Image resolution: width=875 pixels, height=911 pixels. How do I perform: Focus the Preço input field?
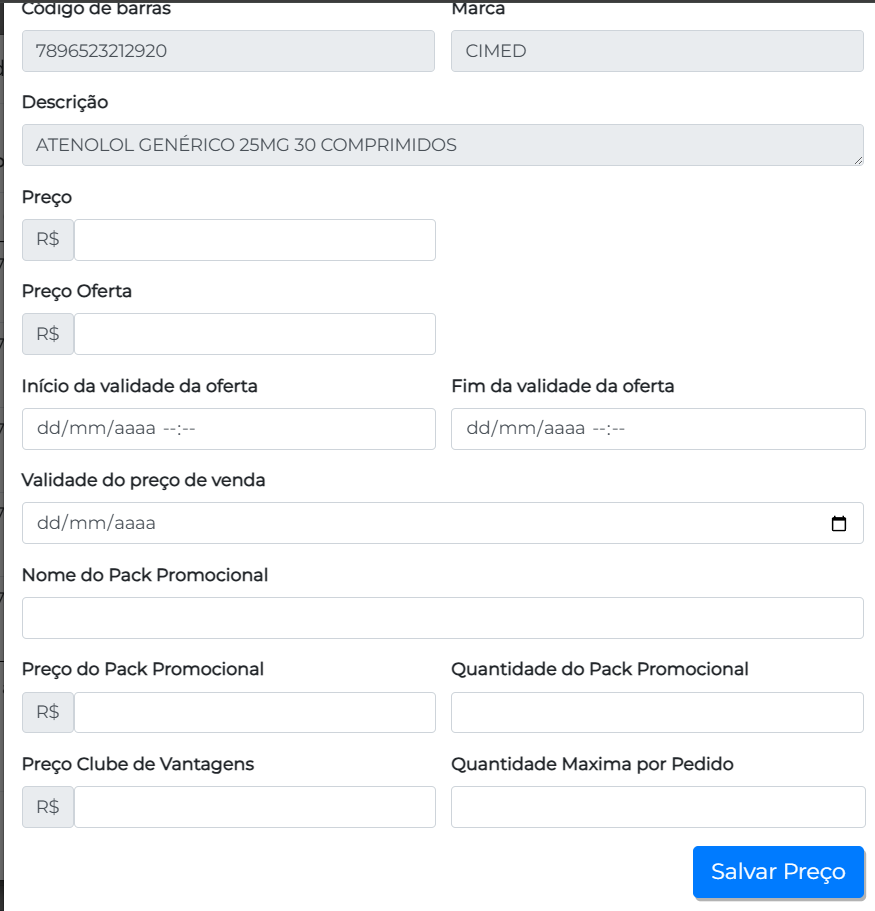pos(255,240)
